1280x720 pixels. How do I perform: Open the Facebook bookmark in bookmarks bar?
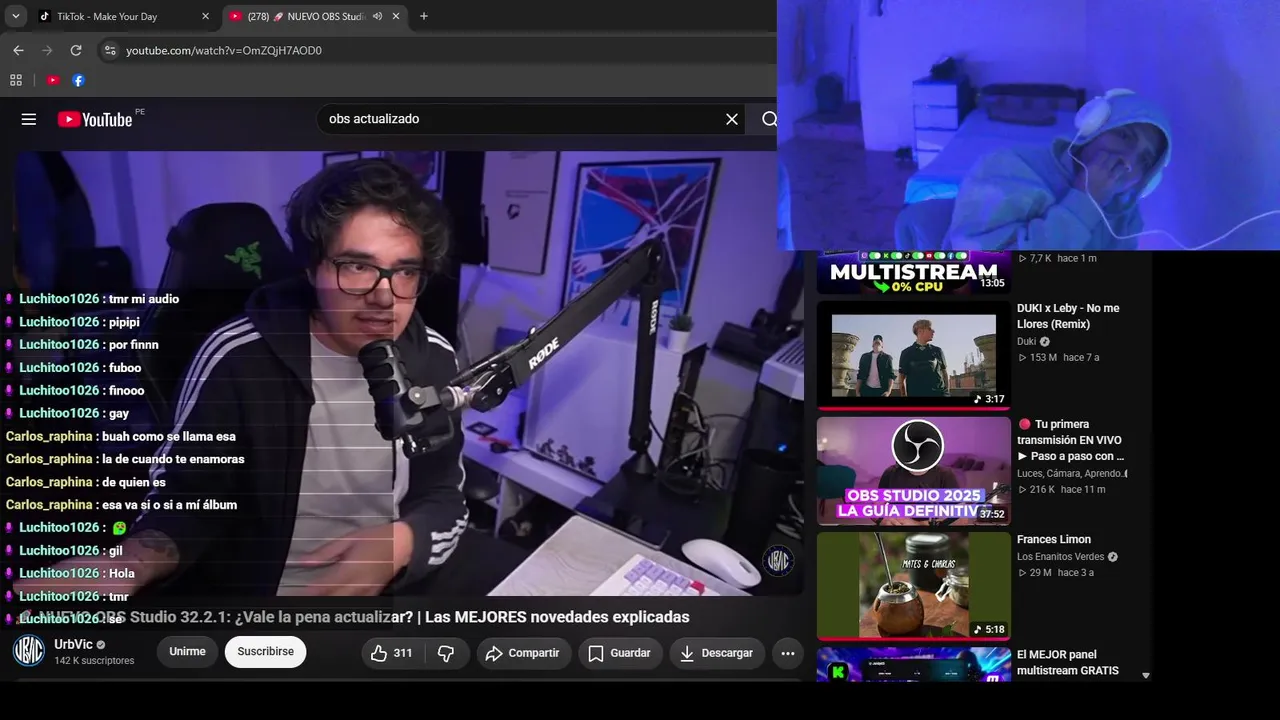tap(78, 80)
